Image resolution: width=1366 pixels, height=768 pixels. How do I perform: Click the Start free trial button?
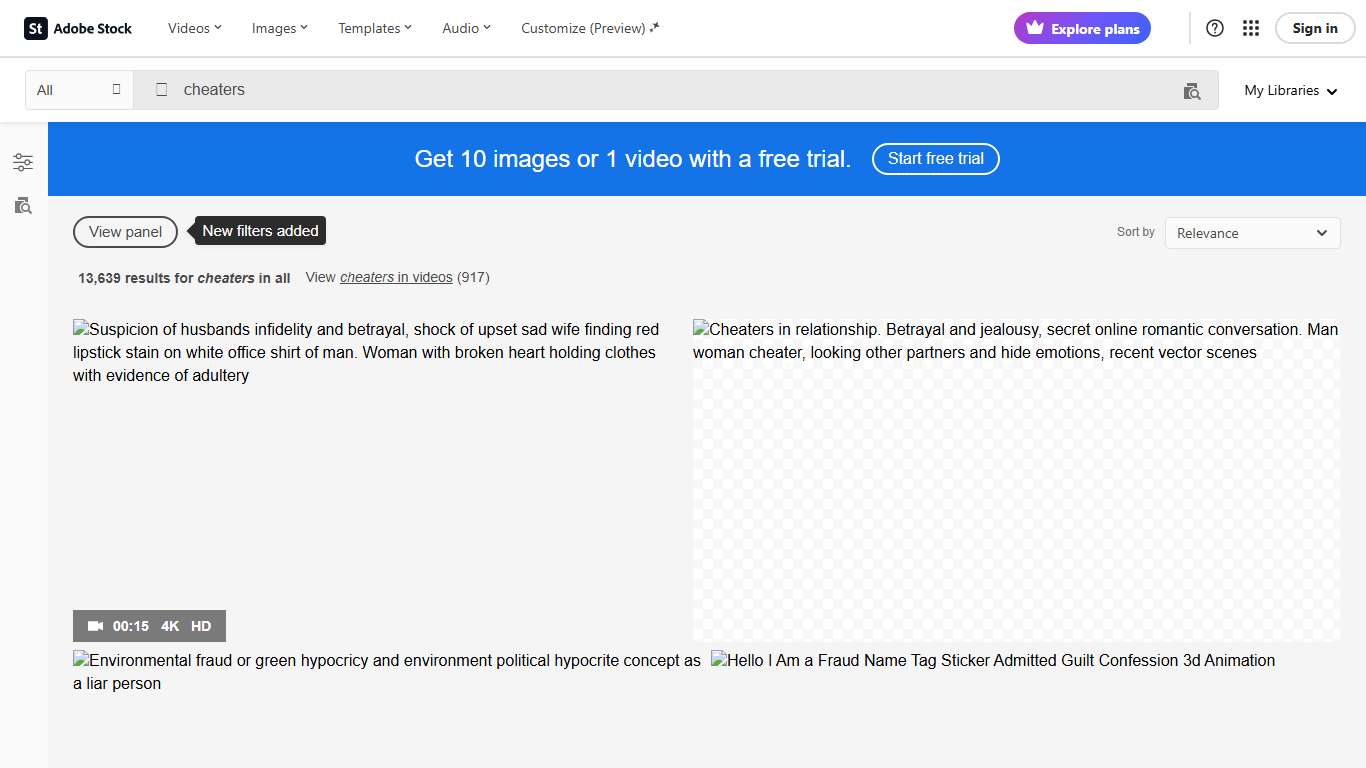(935, 158)
